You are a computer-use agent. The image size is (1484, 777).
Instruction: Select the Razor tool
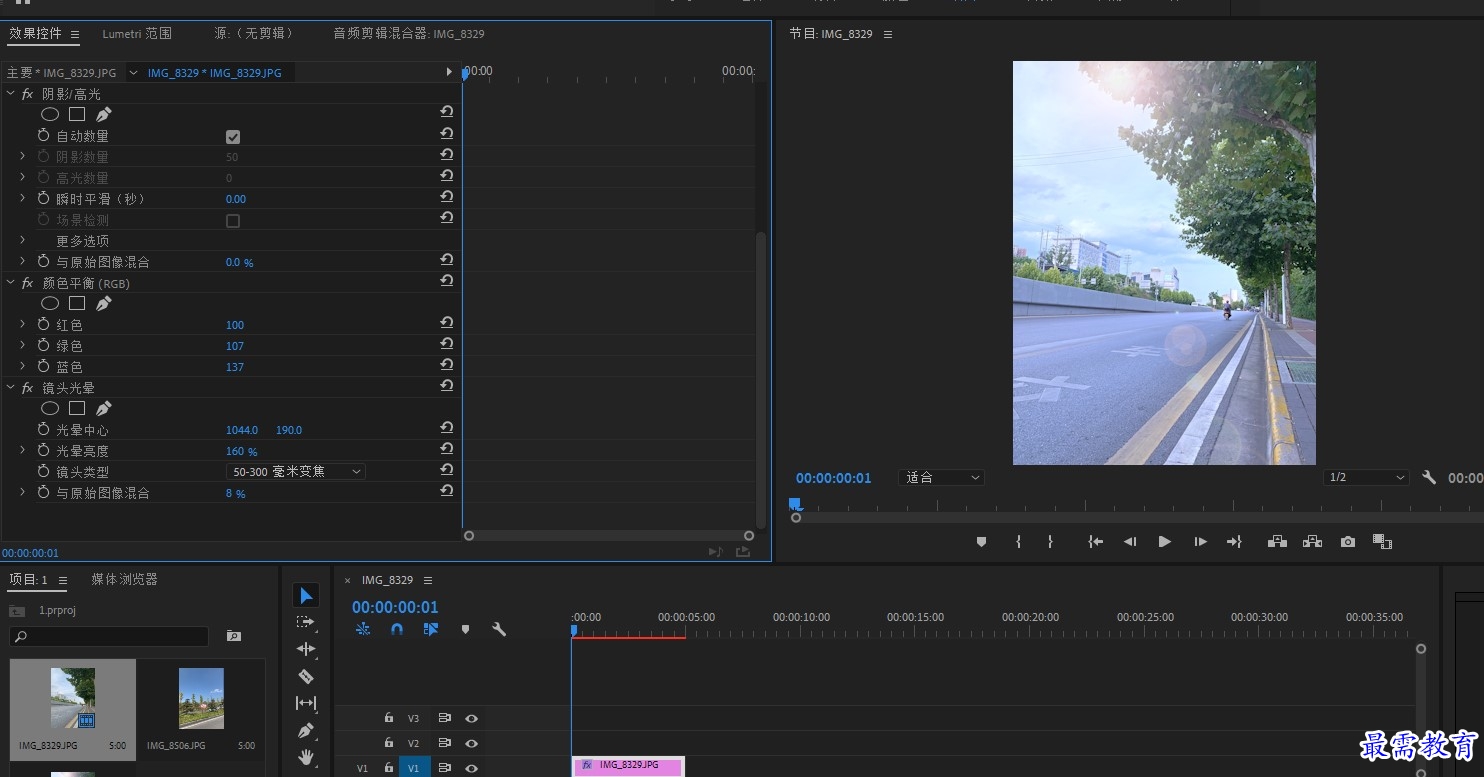pyautogui.click(x=306, y=676)
